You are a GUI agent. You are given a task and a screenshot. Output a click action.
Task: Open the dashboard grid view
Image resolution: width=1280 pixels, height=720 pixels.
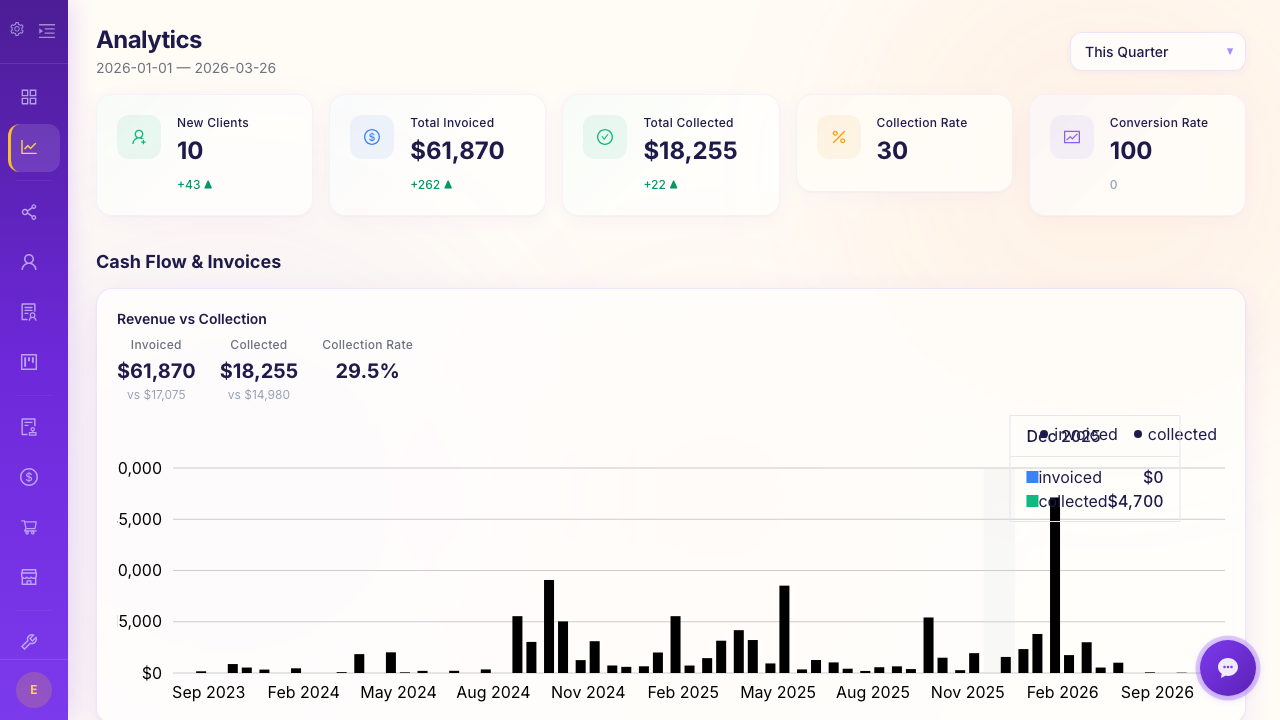click(x=29, y=97)
